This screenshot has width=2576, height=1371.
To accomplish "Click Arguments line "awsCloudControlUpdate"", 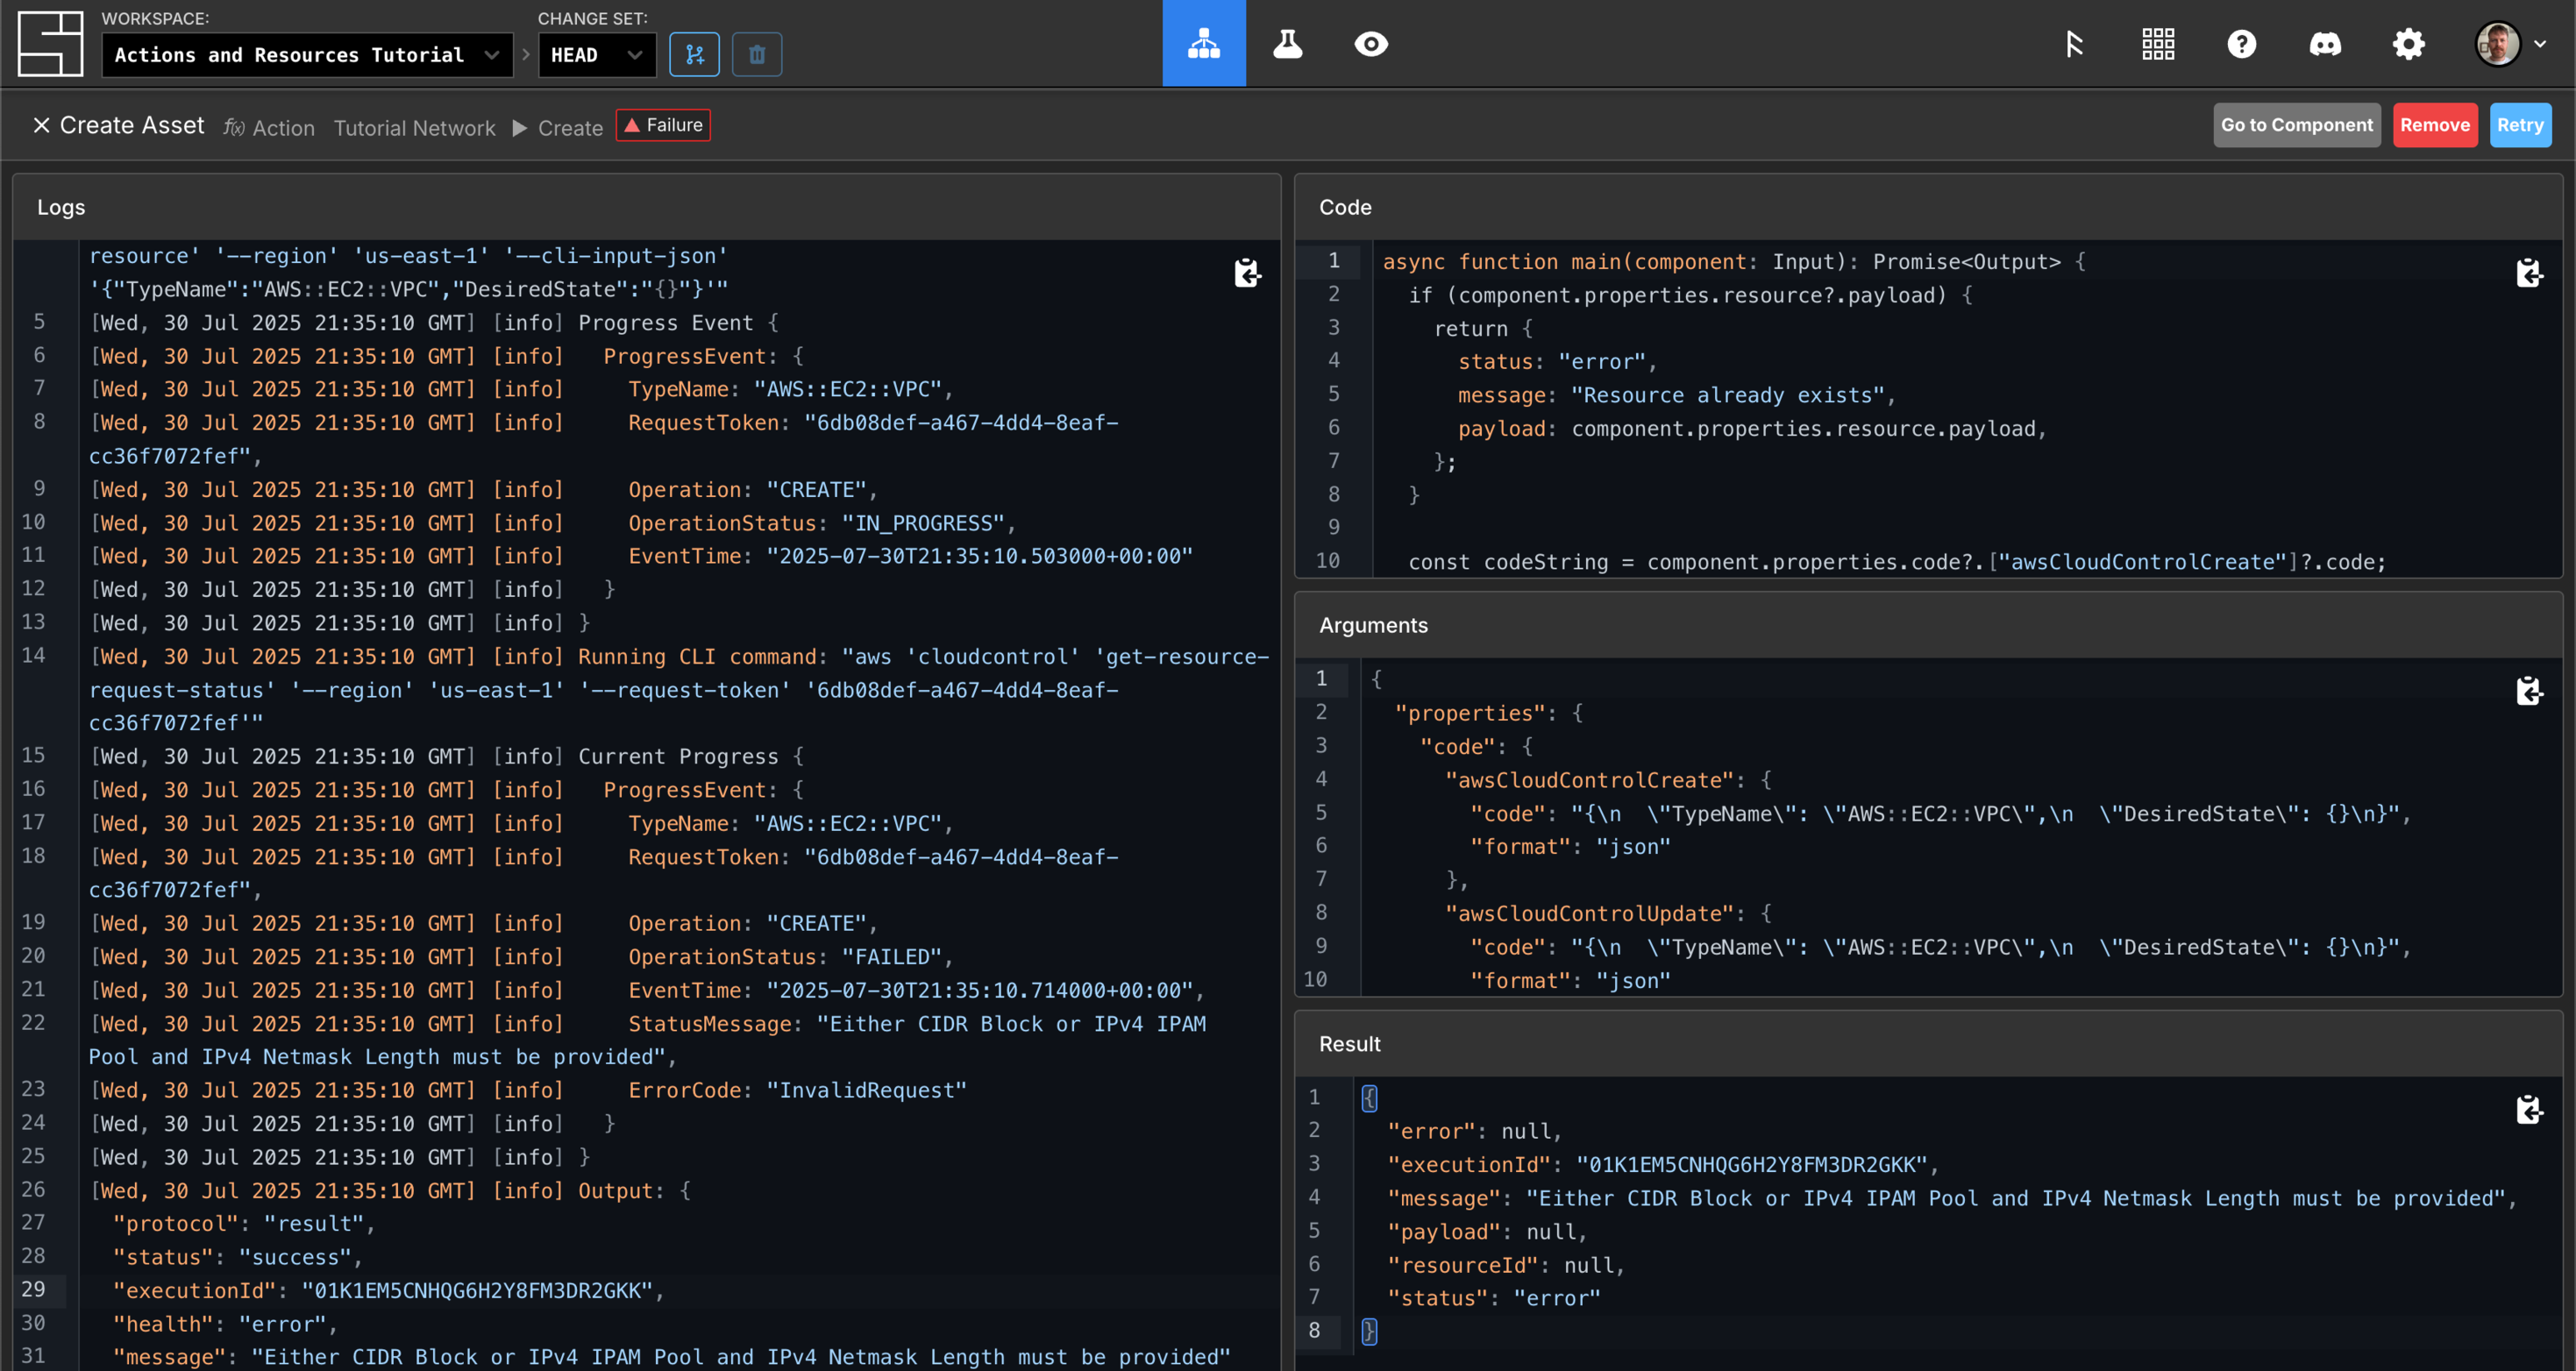I will [1608, 913].
